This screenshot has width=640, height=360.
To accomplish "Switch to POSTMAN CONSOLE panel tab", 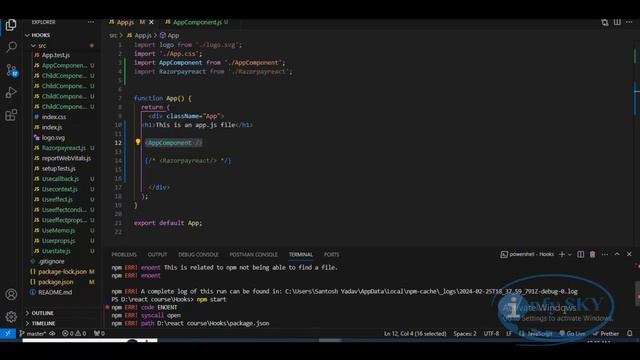I will [x=253, y=254].
